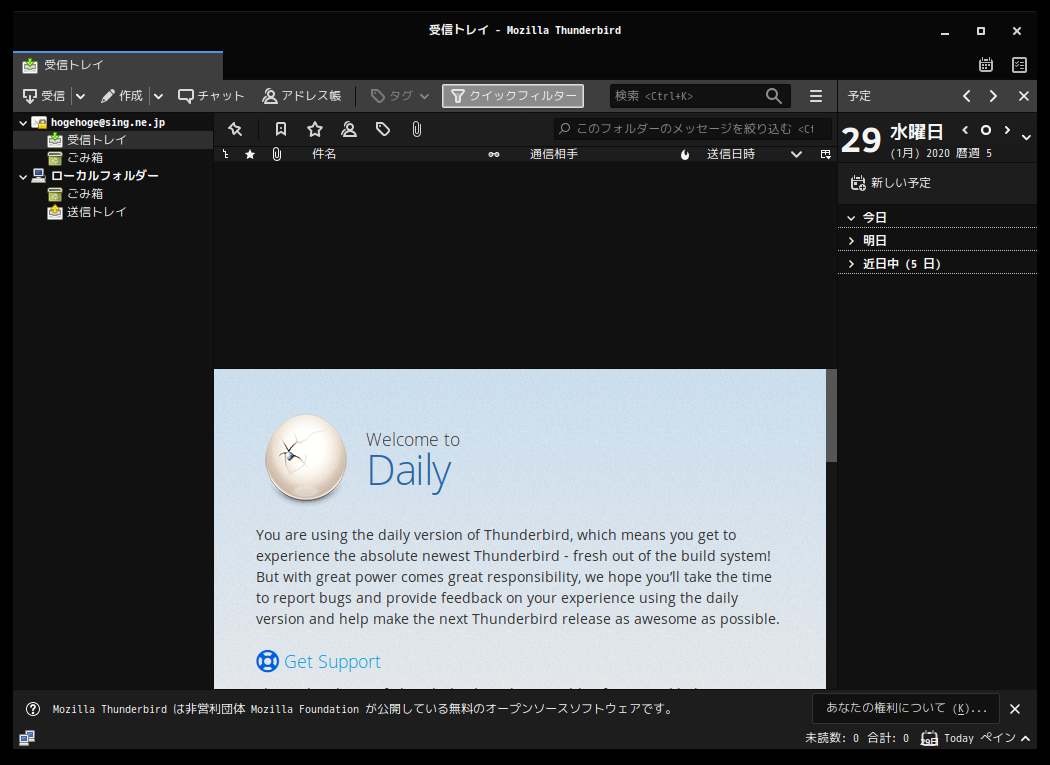The image size is (1050, 765).
Task: Click the attachment column header
Action: (x=277, y=154)
